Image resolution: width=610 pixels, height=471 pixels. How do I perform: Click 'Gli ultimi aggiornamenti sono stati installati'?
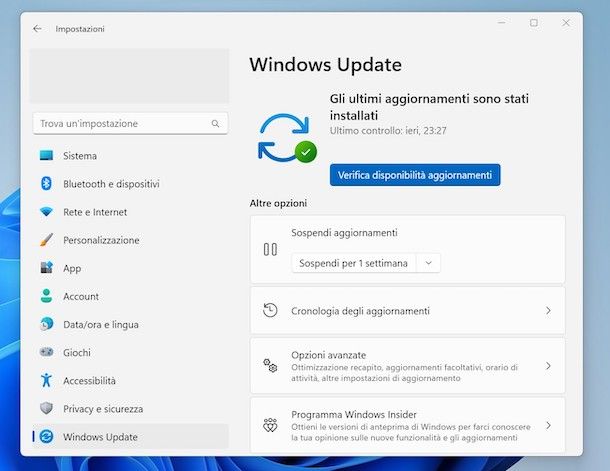point(429,107)
